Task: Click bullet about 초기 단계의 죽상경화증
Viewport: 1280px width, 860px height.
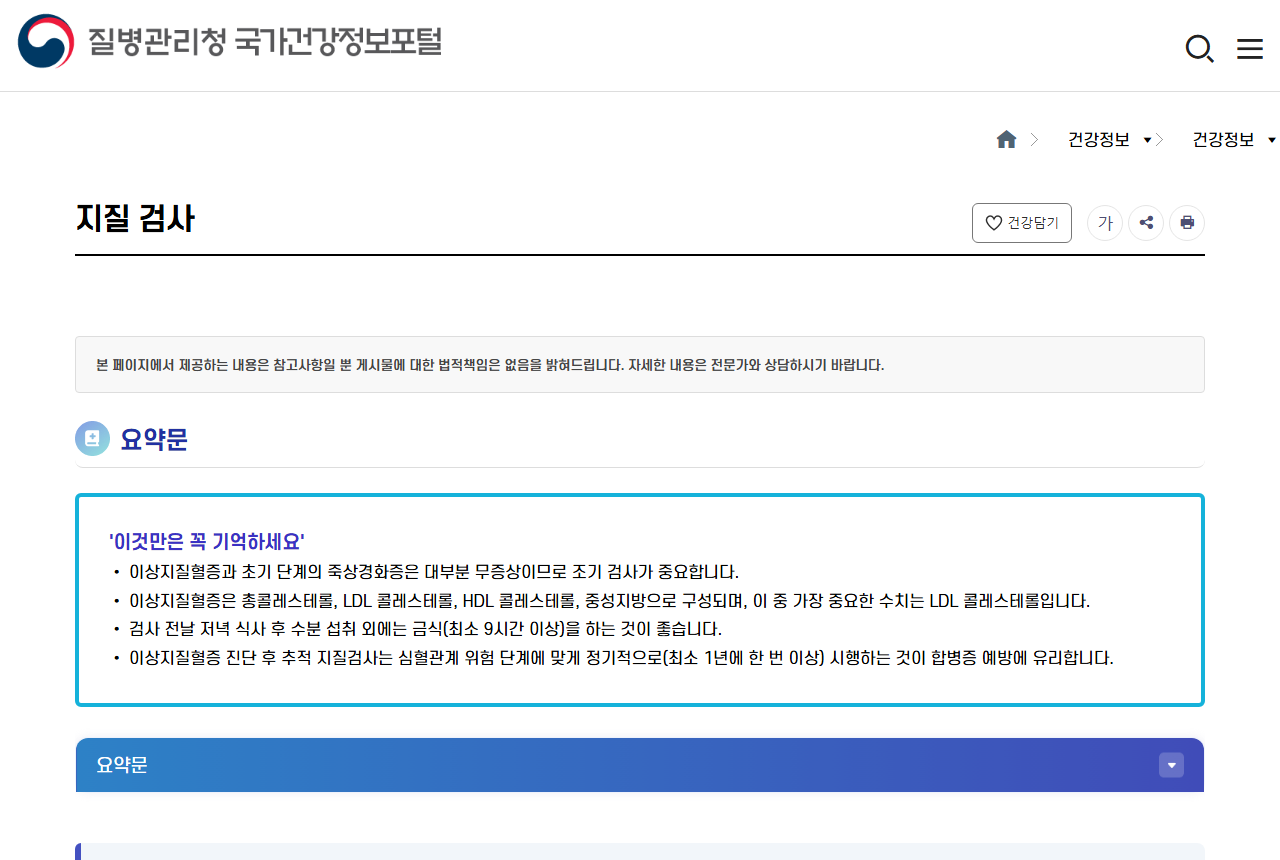Action: 434,572
